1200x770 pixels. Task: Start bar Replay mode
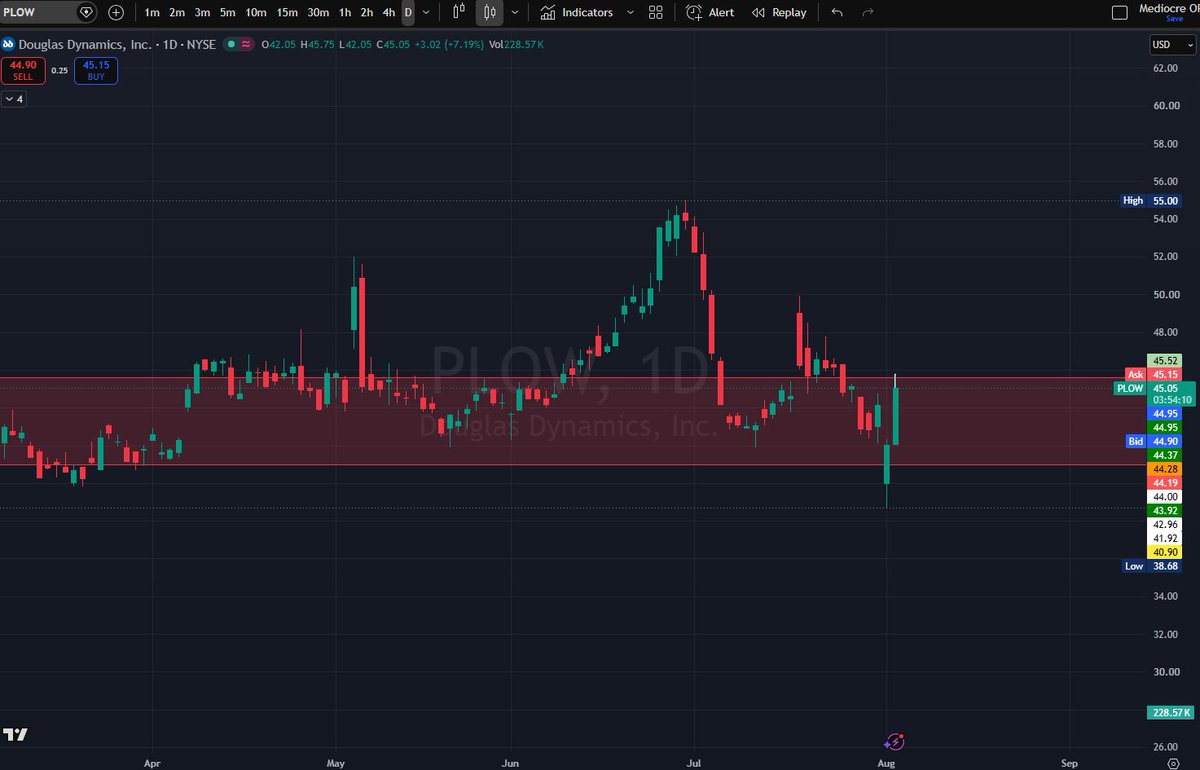(x=779, y=12)
